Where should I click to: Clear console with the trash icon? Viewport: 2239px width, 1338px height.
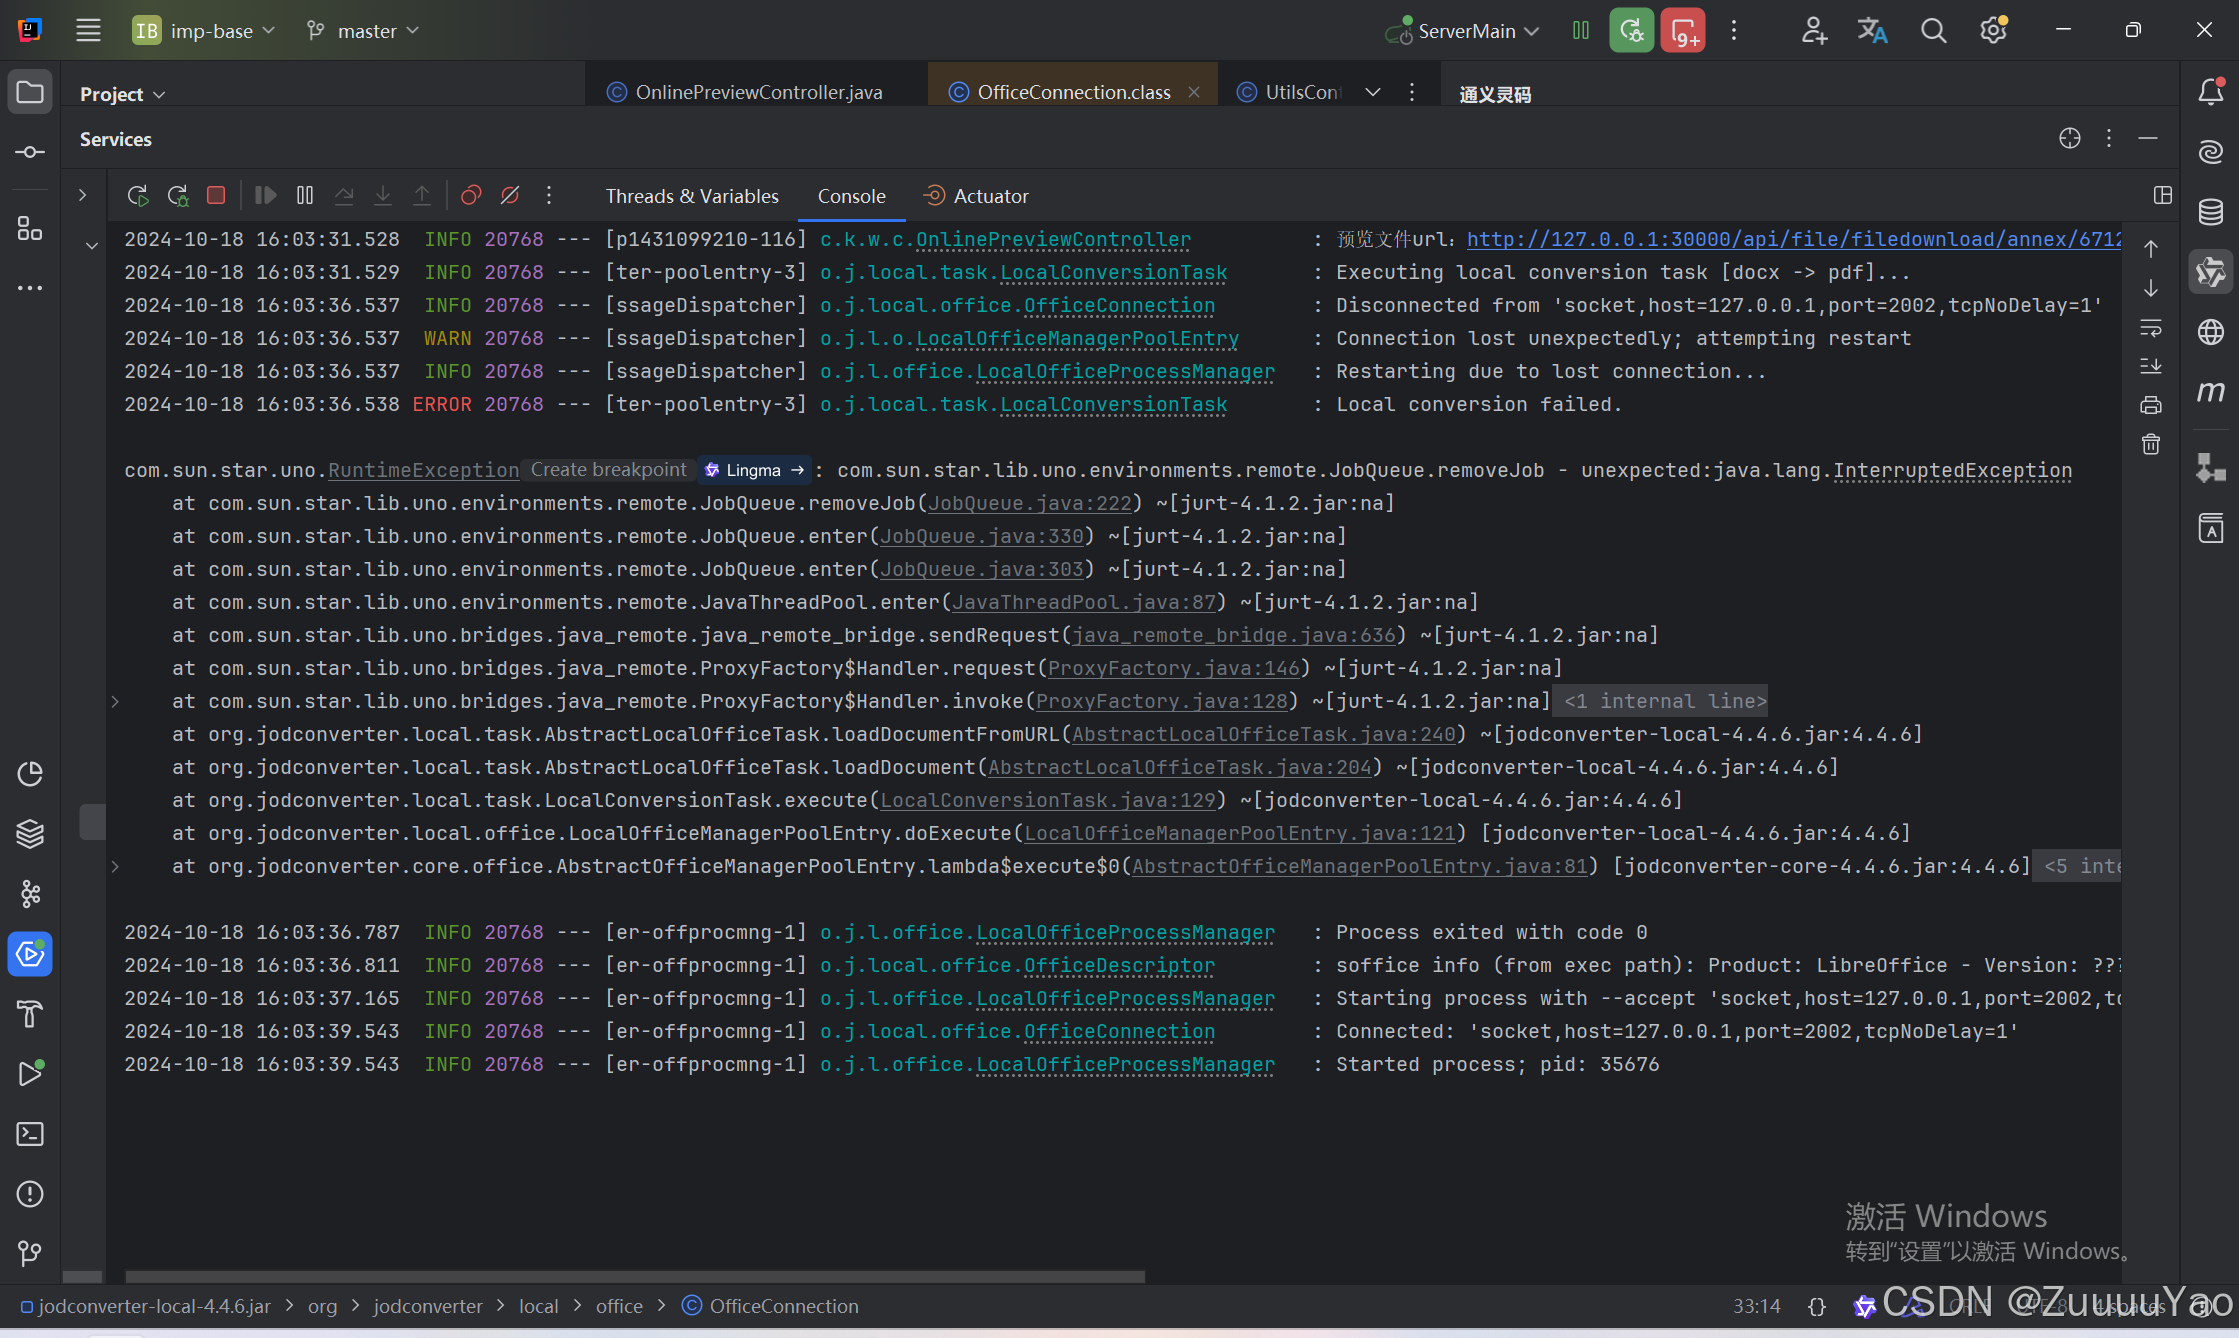(2151, 444)
